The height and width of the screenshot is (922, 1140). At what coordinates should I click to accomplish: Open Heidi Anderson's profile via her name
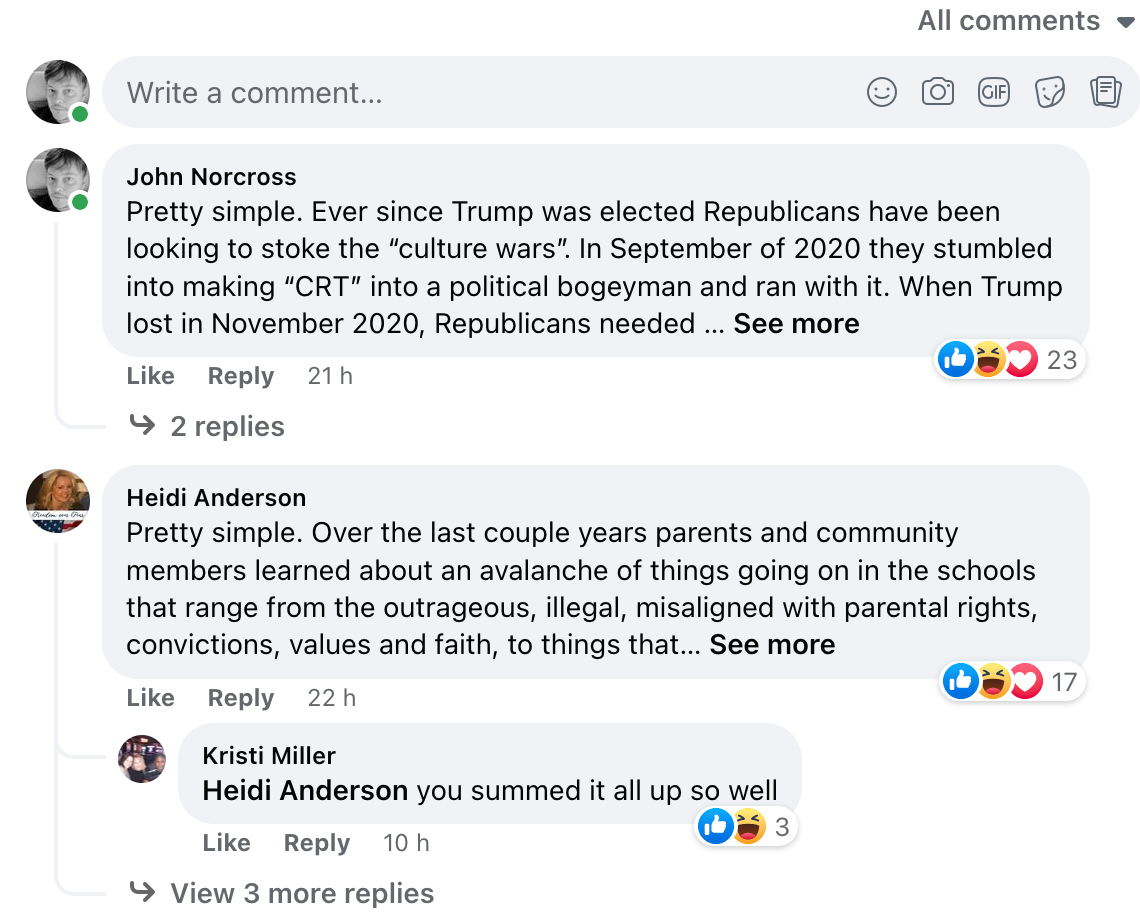[x=216, y=497]
